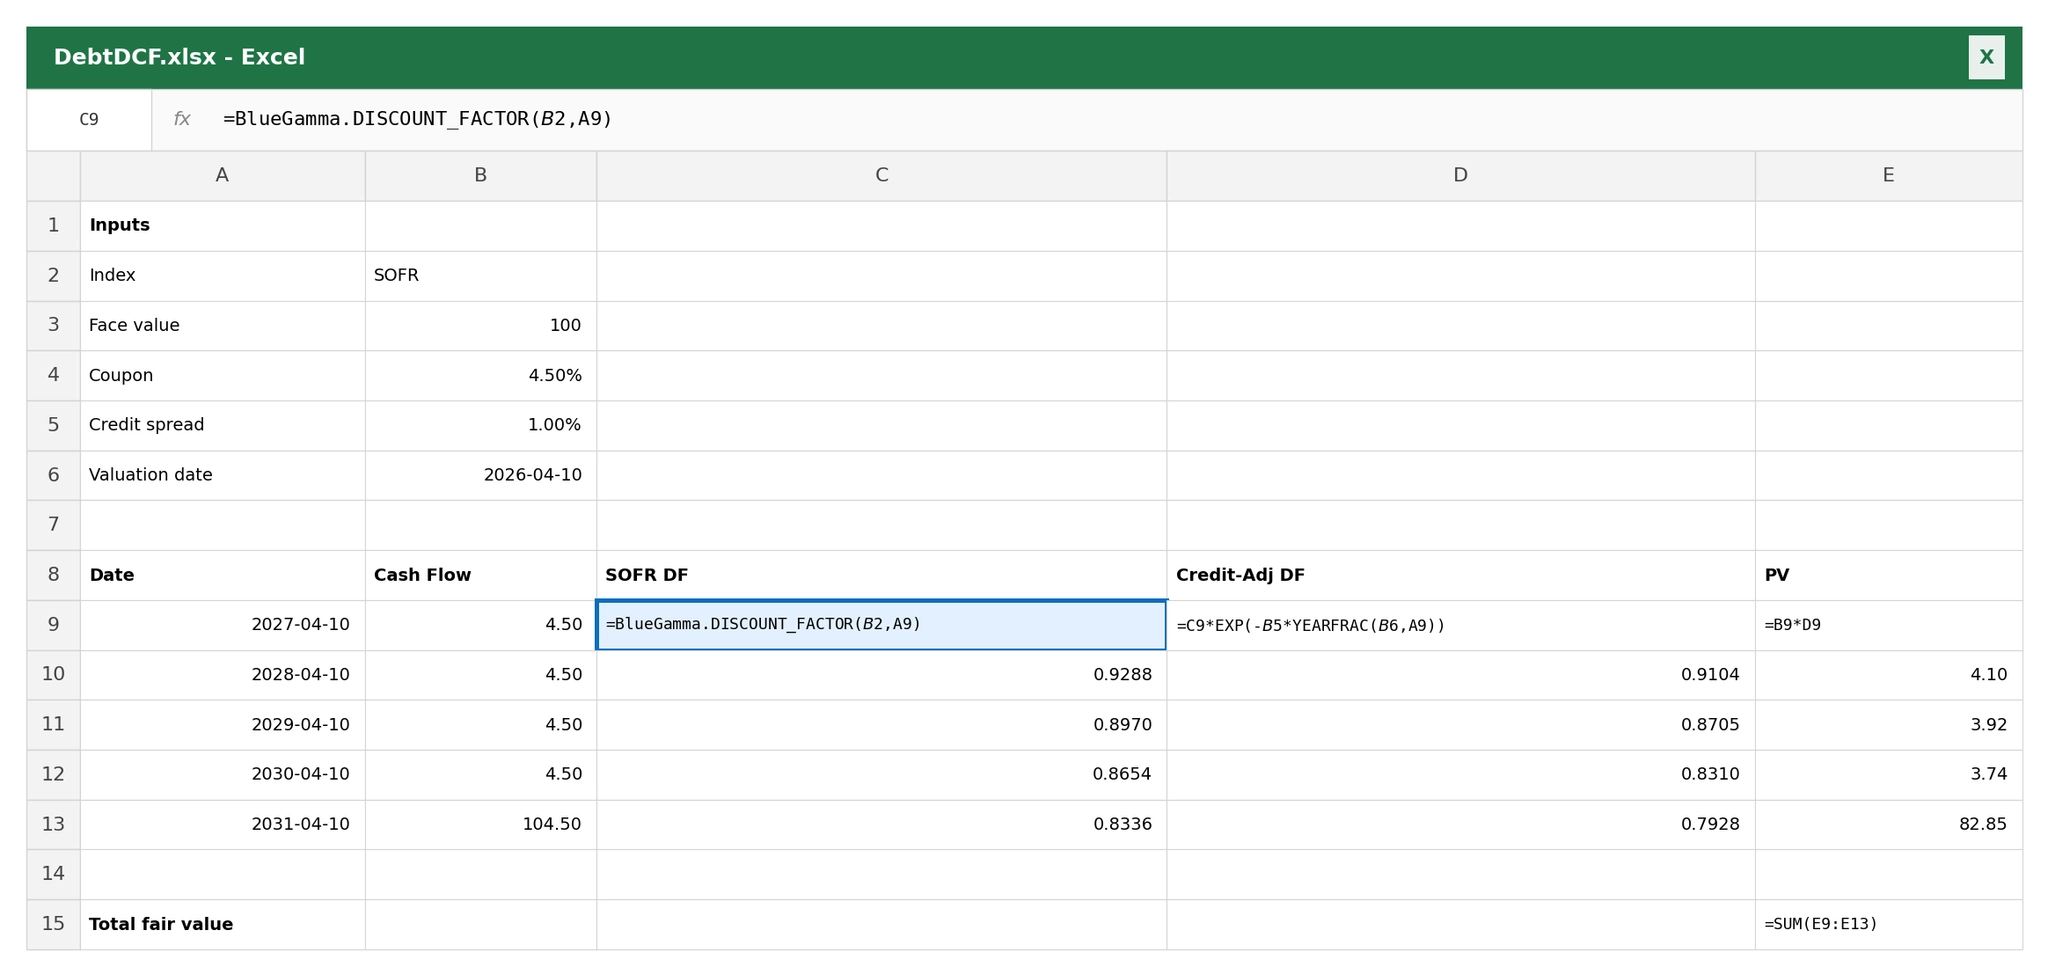Select the 2030-04-10 date cell
The width and height of the screenshot is (2048, 976).
click(222, 774)
